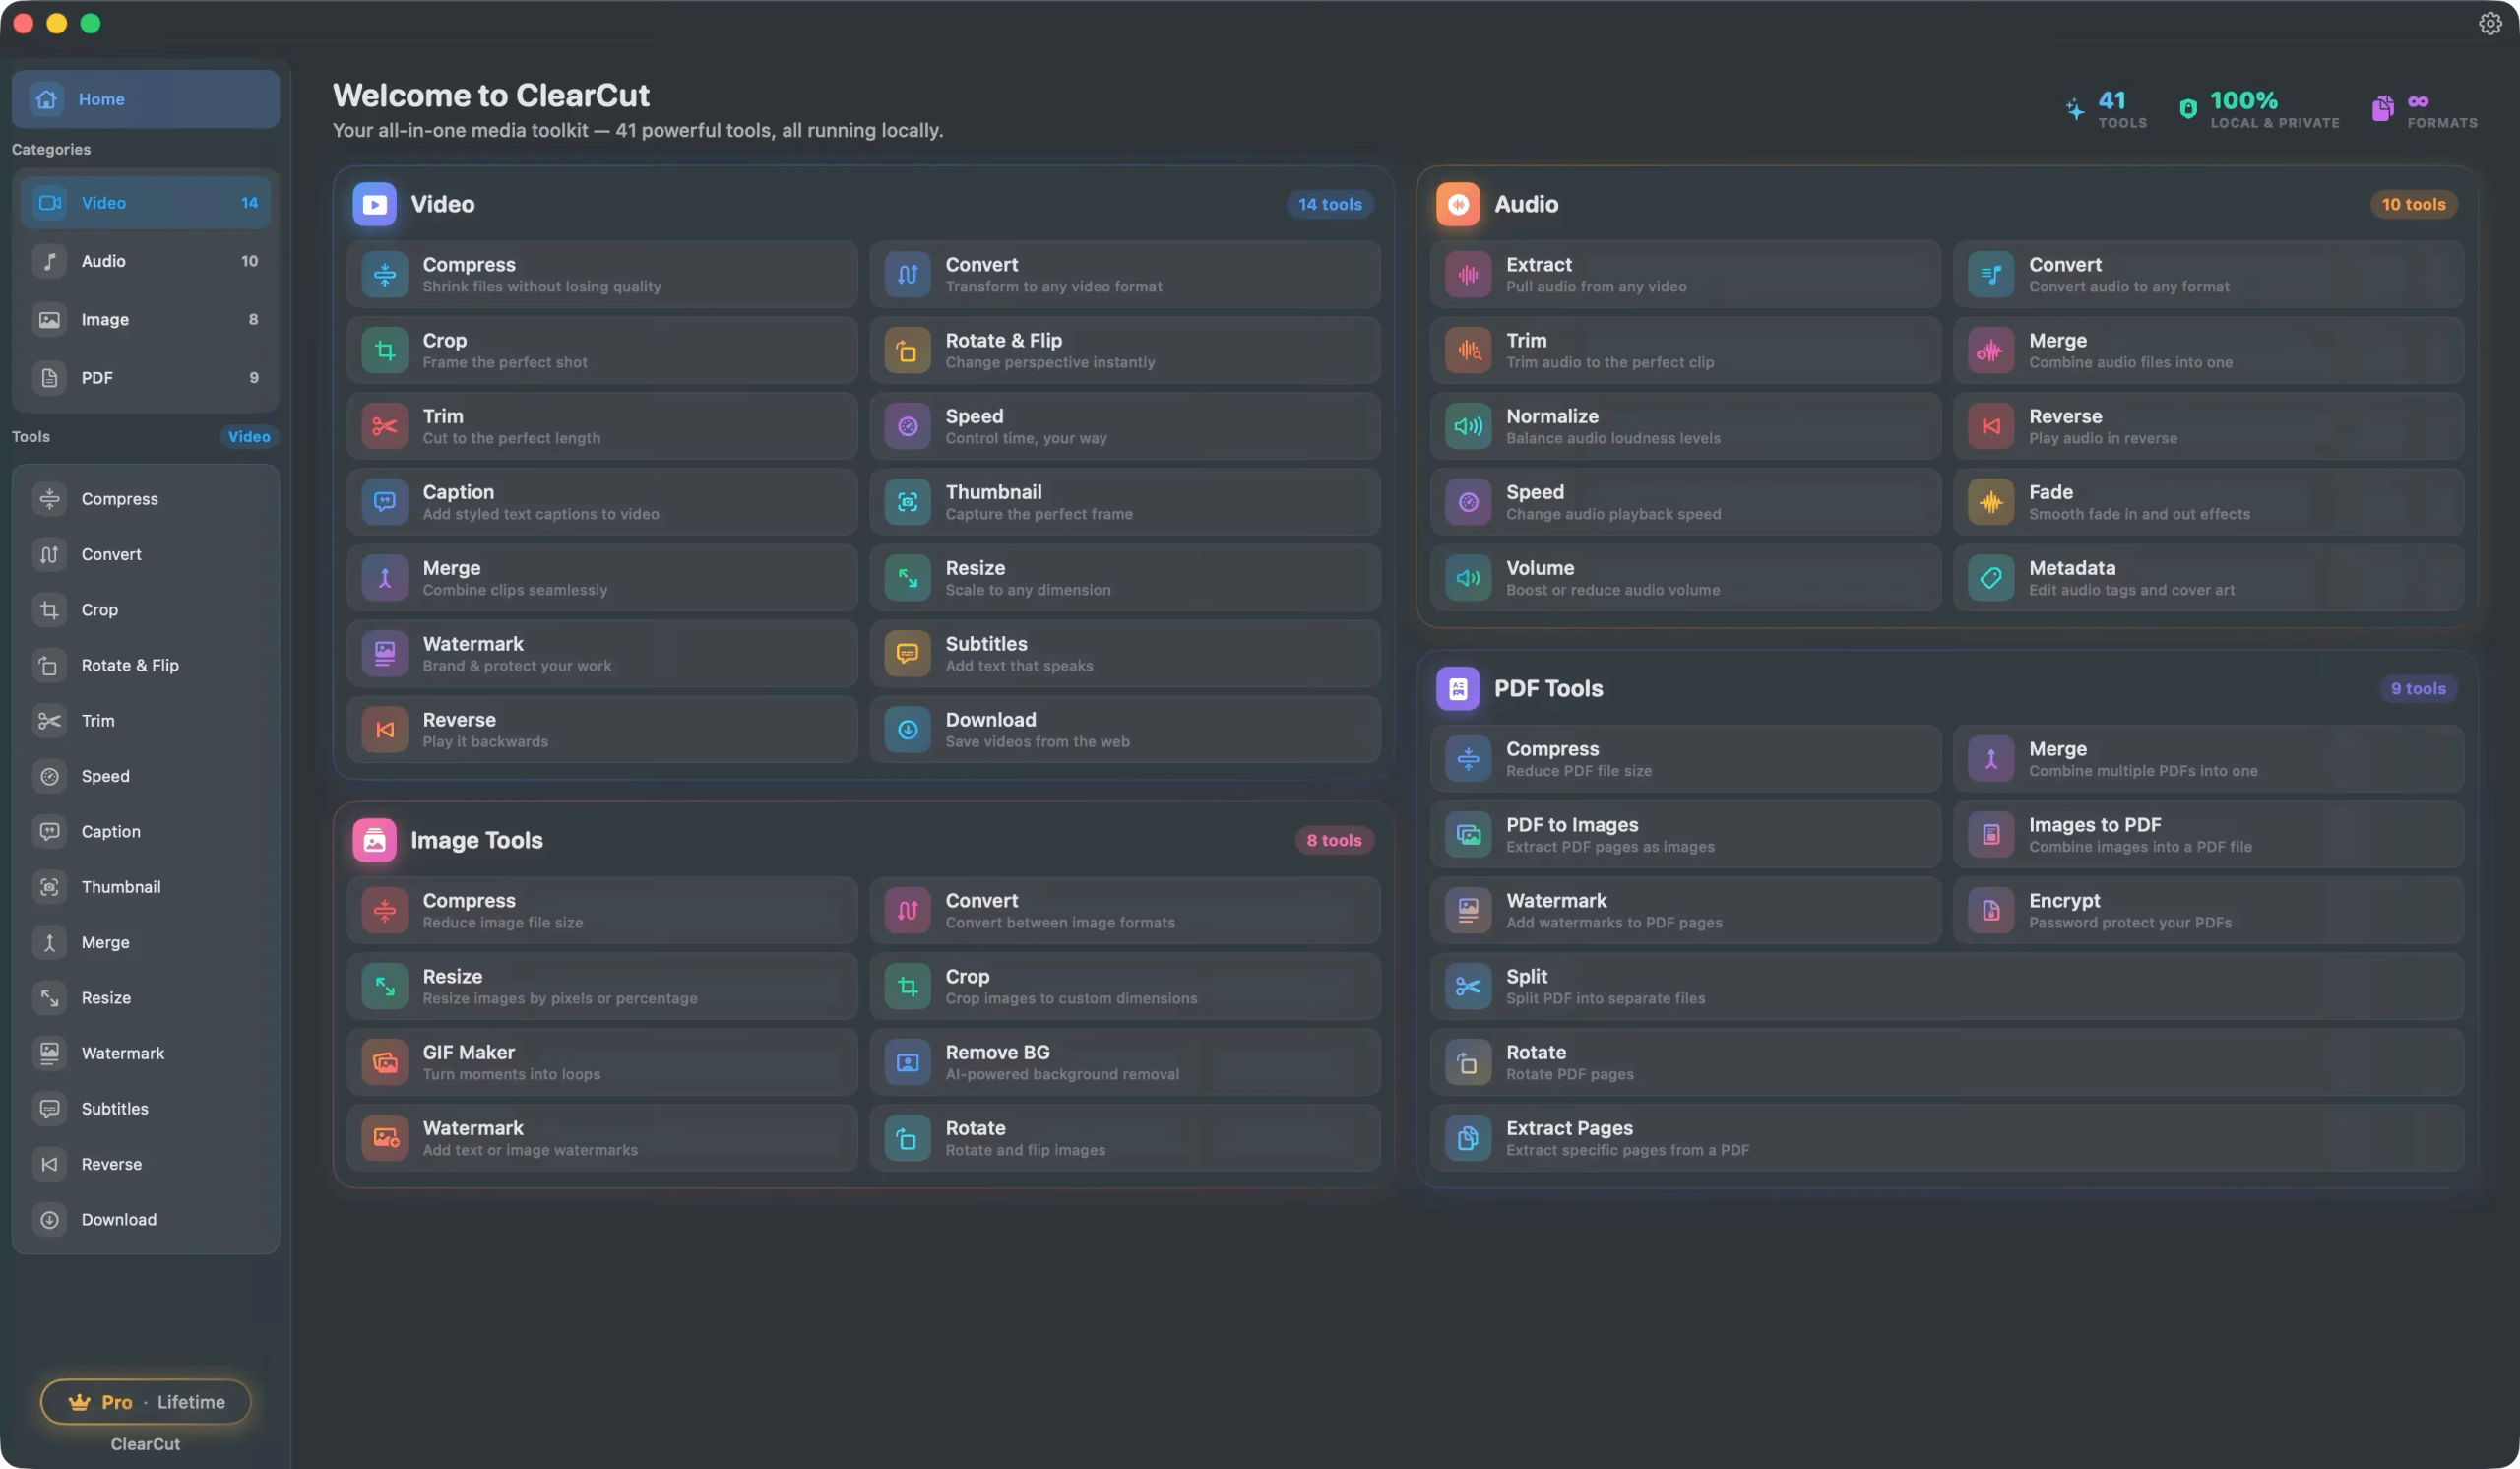Click the scissors Trim icon in the Video panel
Image resolution: width=2520 pixels, height=1469 pixels.
tap(385, 426)
